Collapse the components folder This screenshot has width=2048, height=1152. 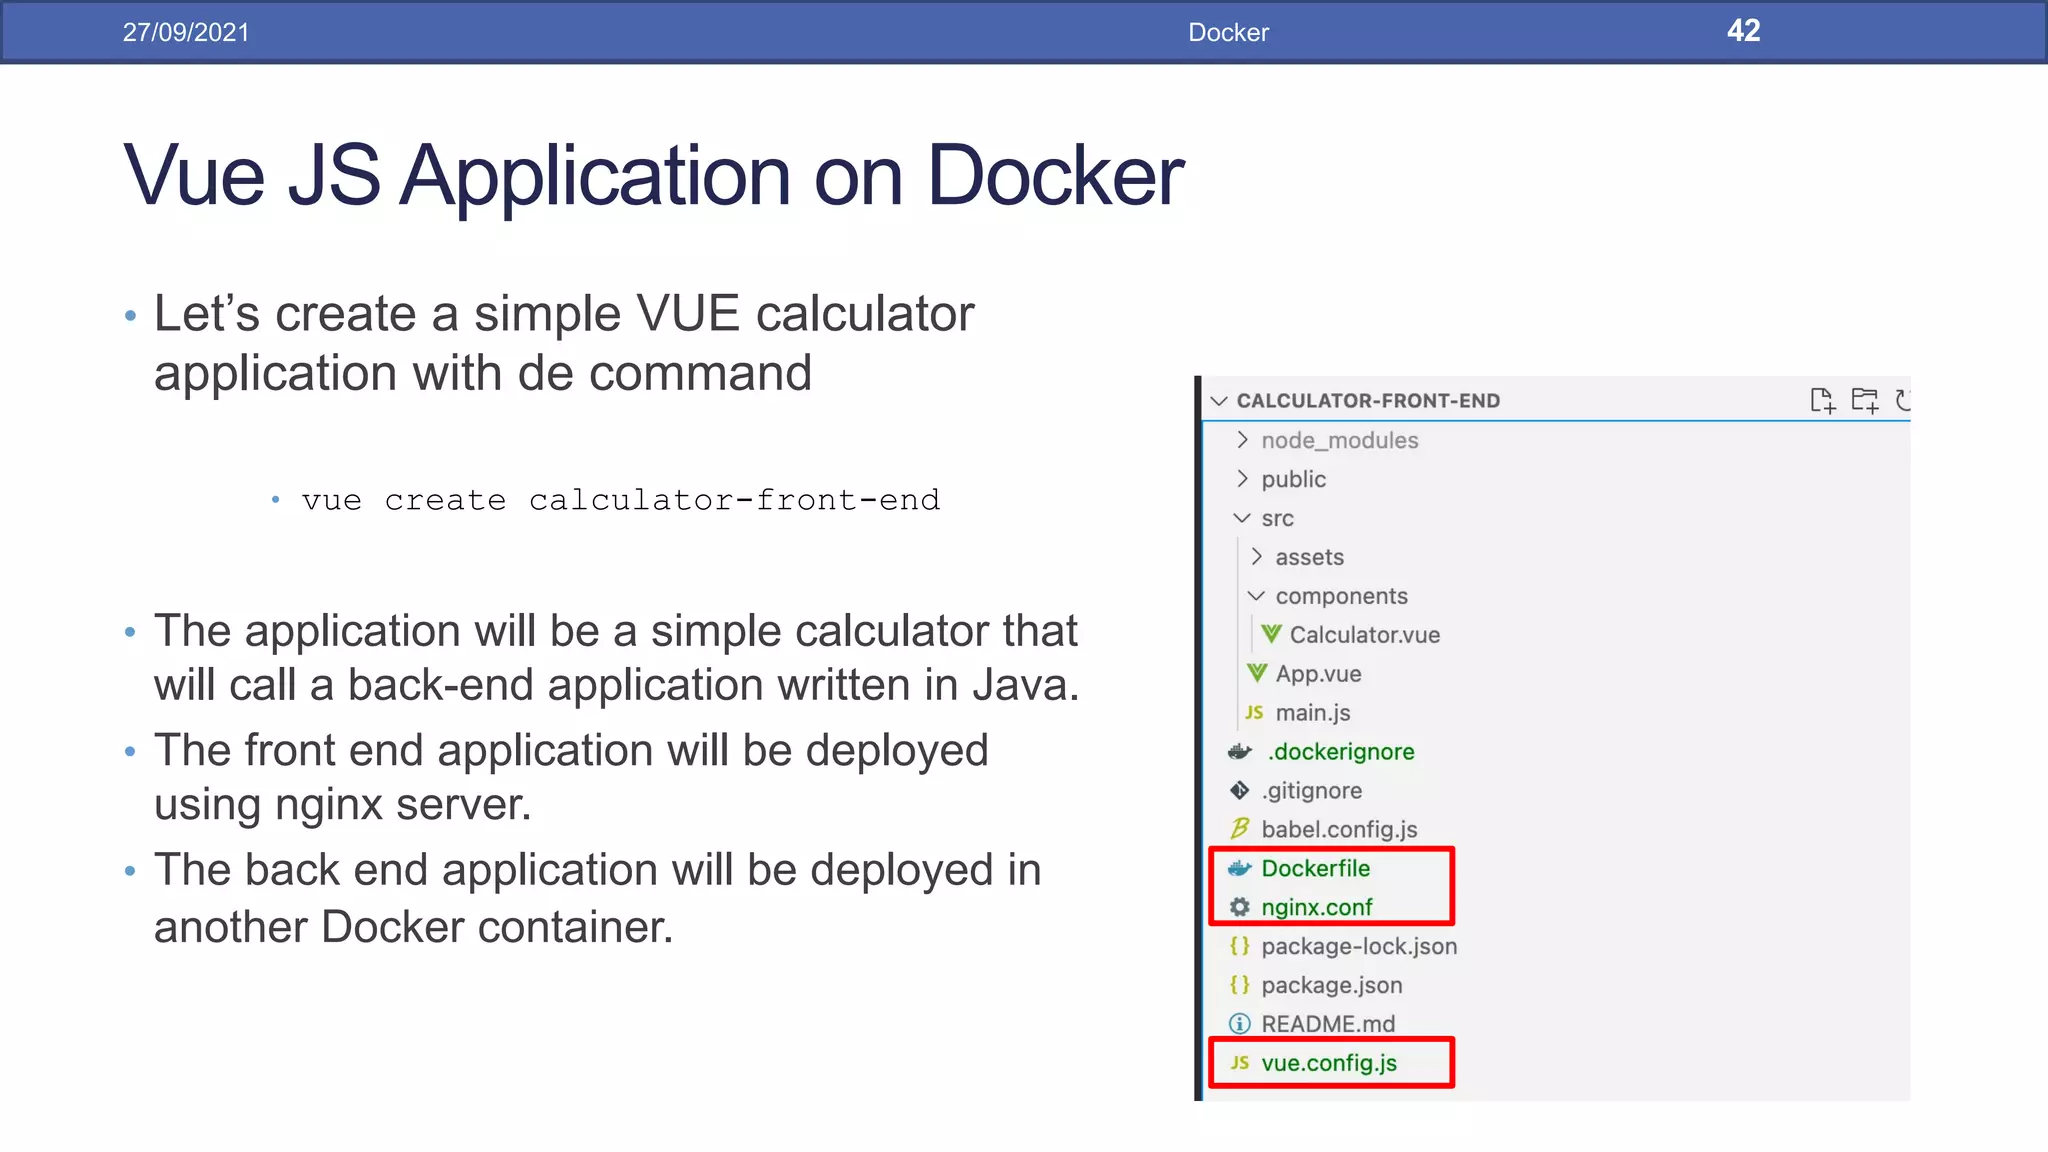click(x=1256, y=596)
